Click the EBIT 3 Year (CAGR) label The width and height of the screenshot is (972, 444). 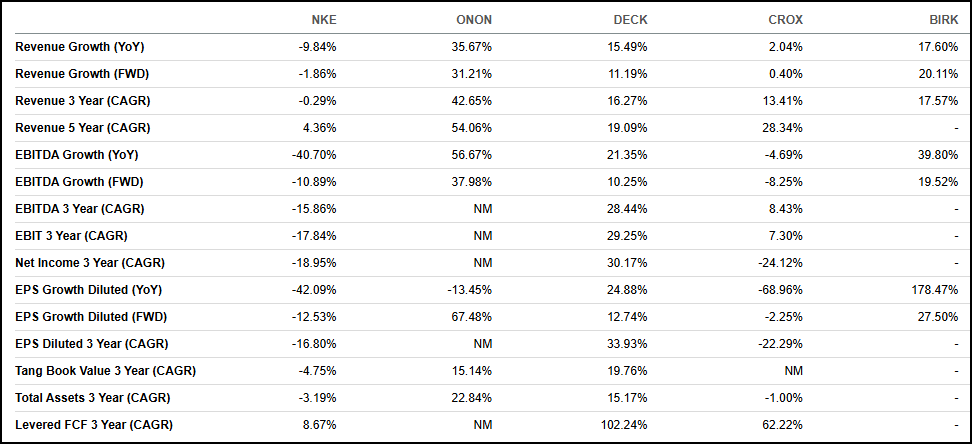click(x=71, y=236)
